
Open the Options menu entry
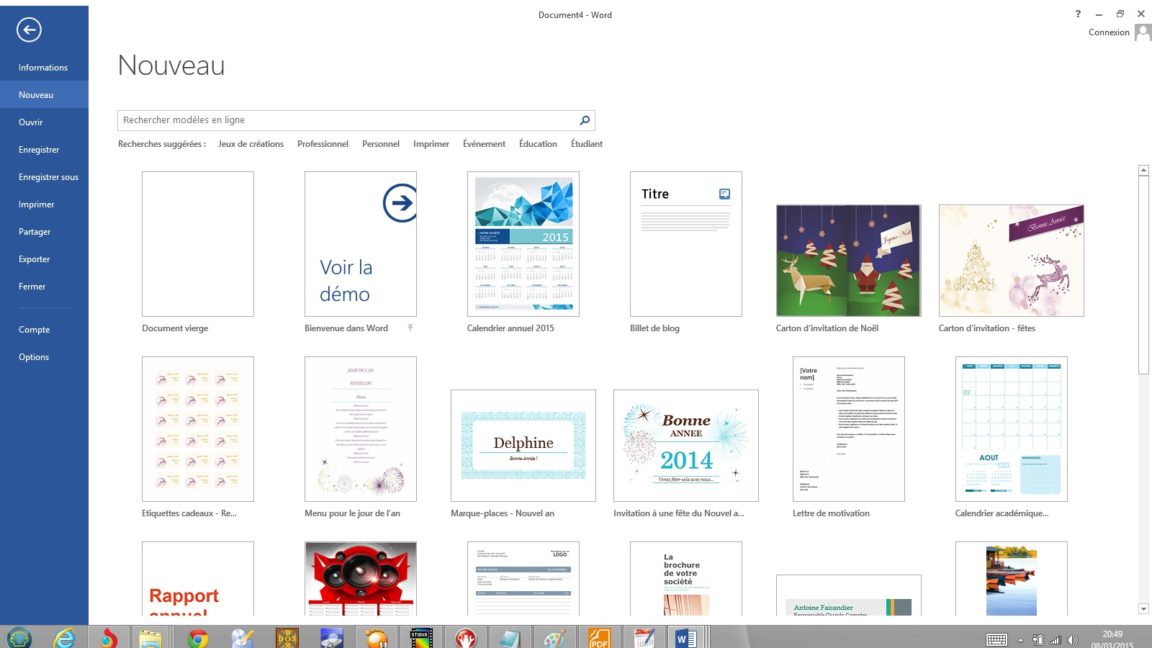click(33, 357)
